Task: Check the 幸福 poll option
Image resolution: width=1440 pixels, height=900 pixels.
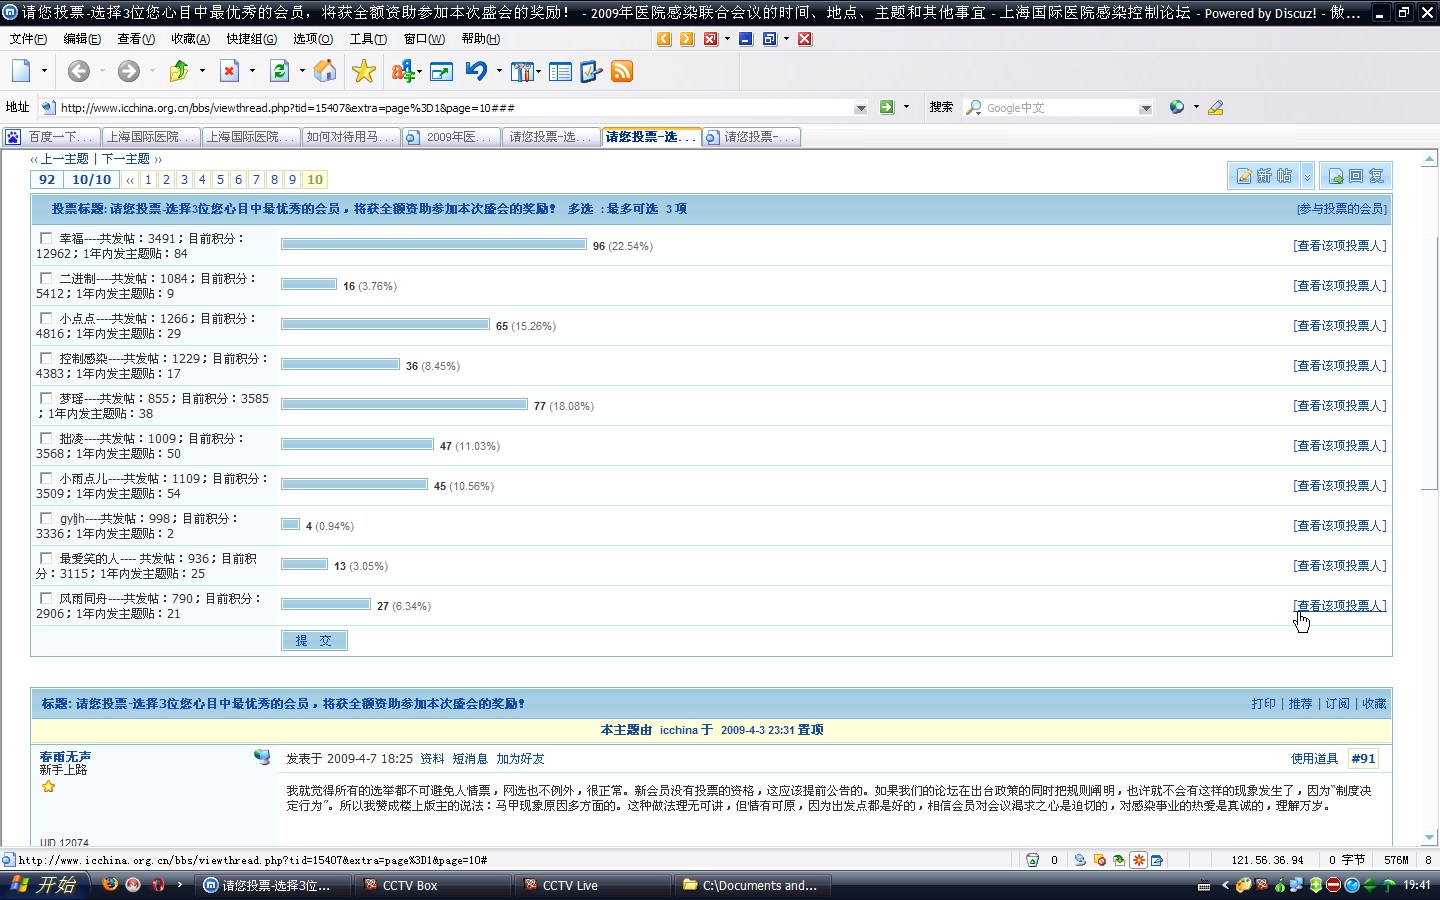Action: 46,238
